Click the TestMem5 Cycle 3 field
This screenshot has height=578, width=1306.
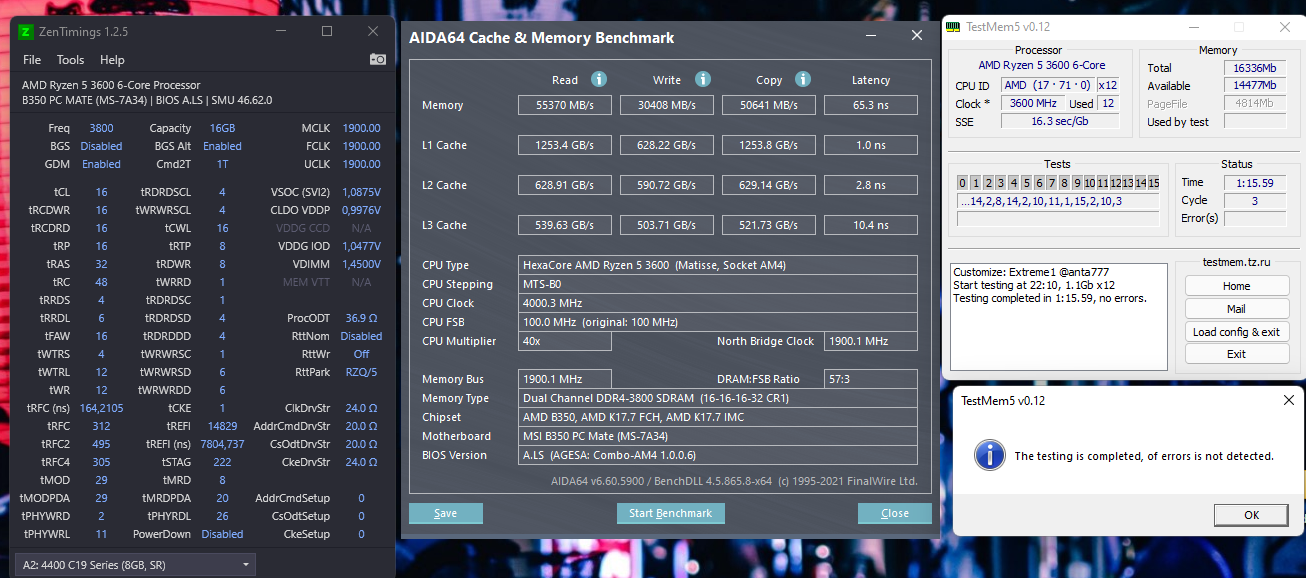1254,201
